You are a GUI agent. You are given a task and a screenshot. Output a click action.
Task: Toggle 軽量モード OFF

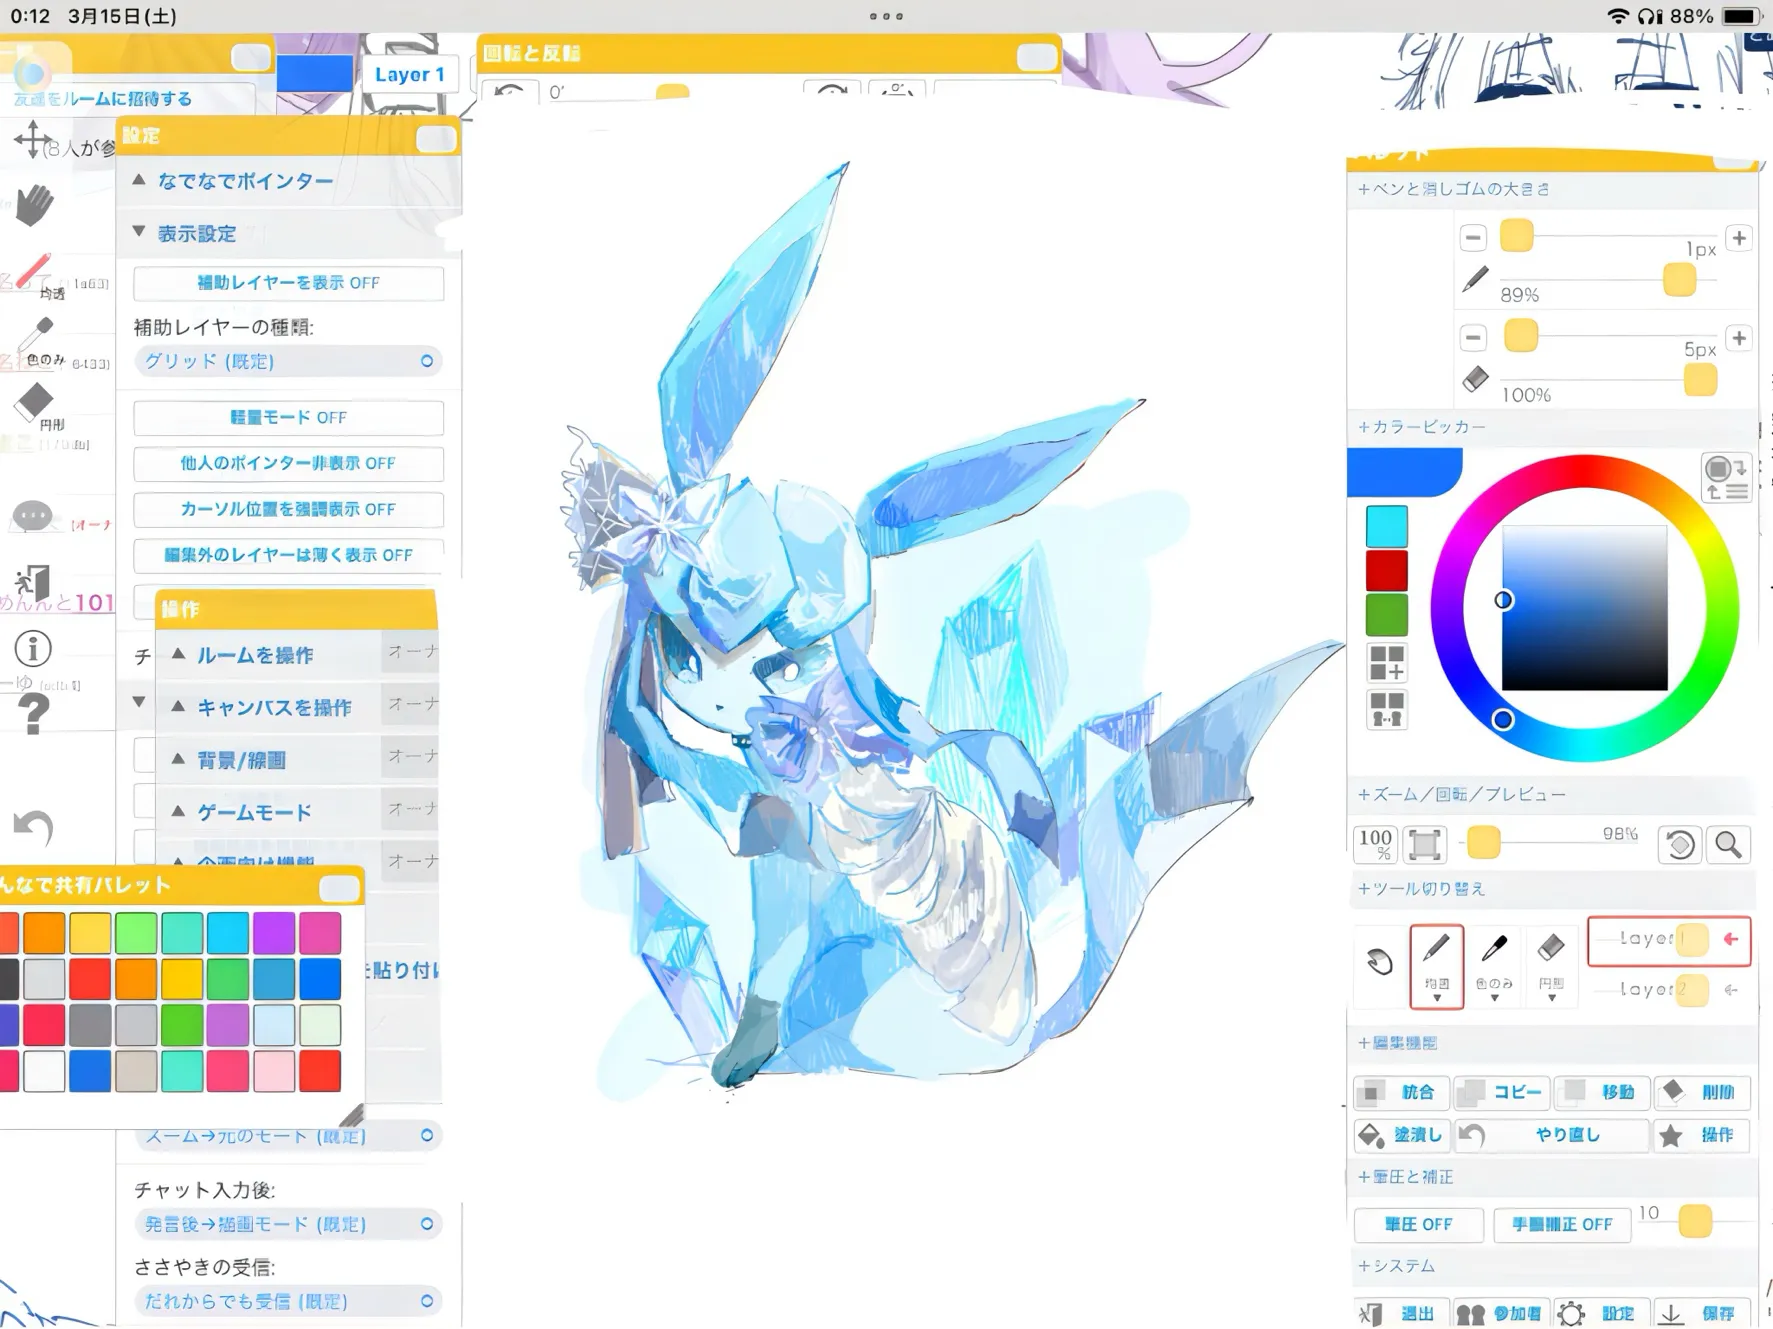(x=288, y=418)
